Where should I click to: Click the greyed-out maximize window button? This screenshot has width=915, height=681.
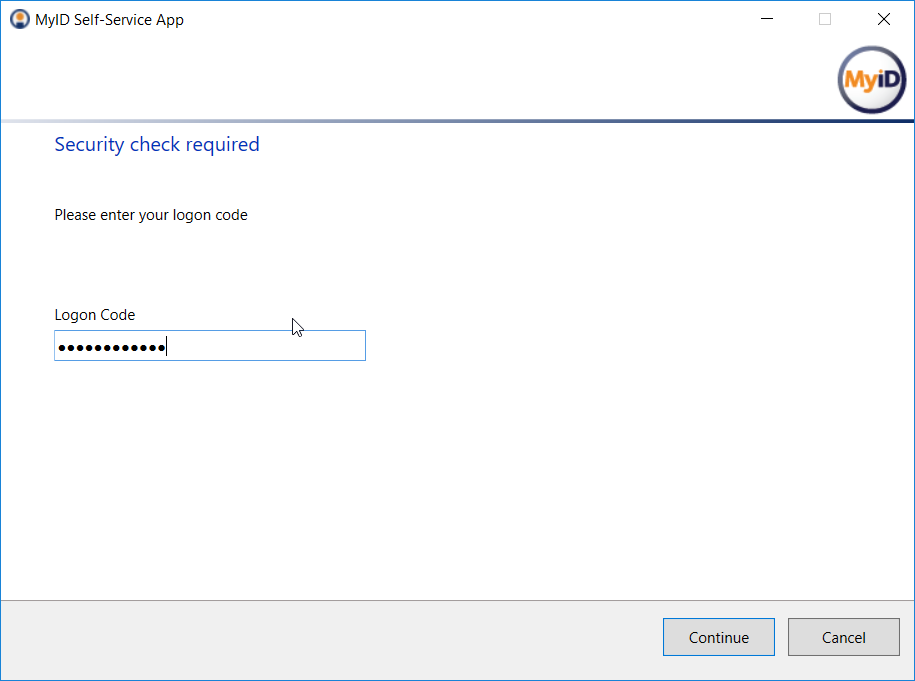coord(825,19)
